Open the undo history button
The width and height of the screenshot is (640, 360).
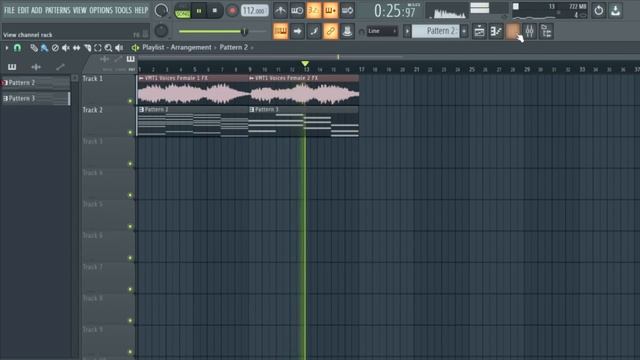598,11
